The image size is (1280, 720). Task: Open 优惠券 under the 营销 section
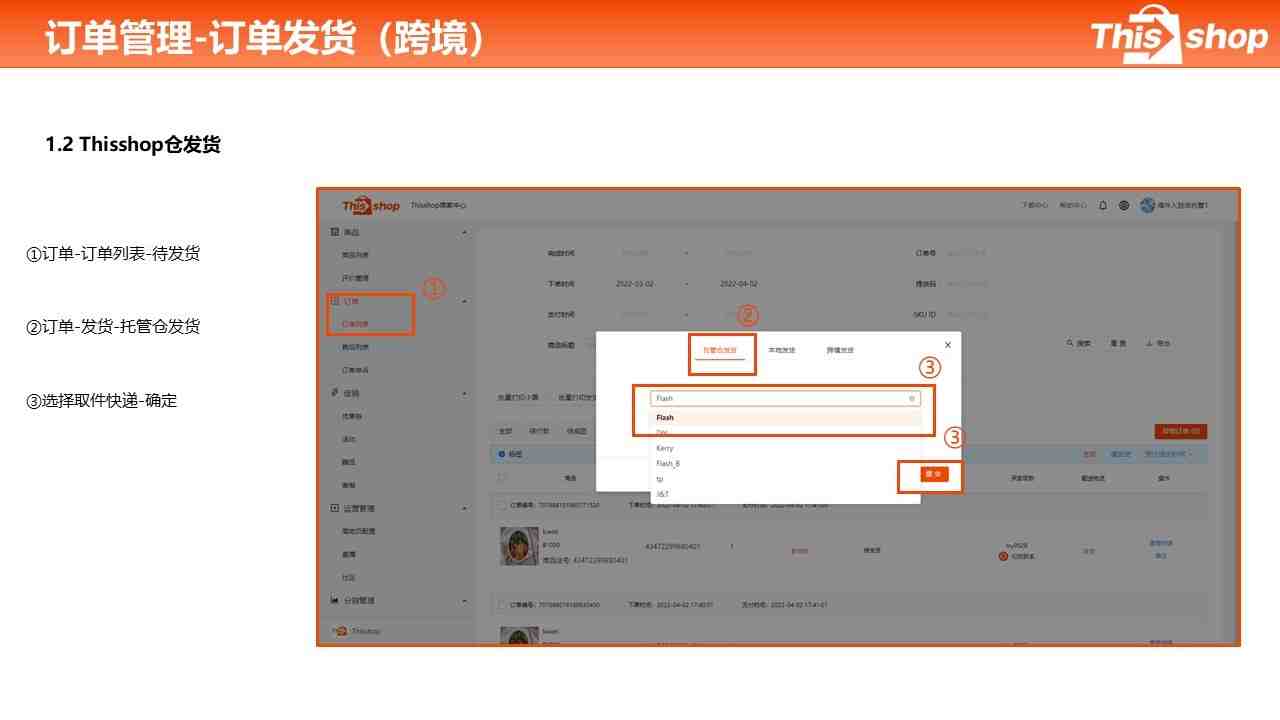[351, 416]
